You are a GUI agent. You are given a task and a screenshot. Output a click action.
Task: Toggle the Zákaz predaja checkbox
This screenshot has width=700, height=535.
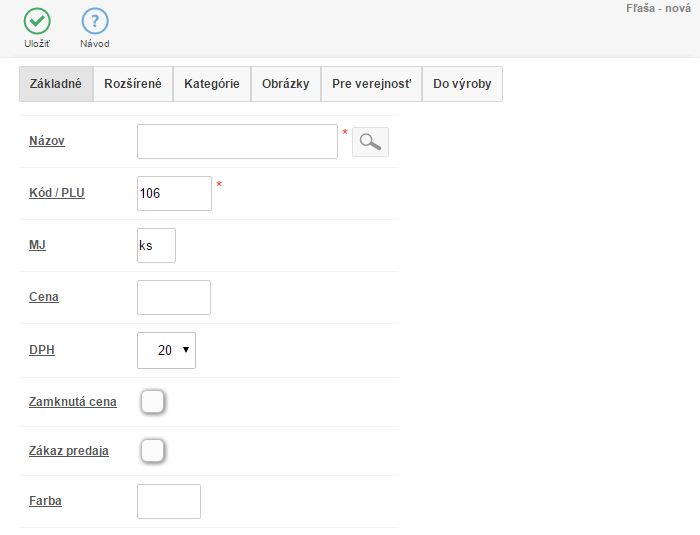pos(152,451)
